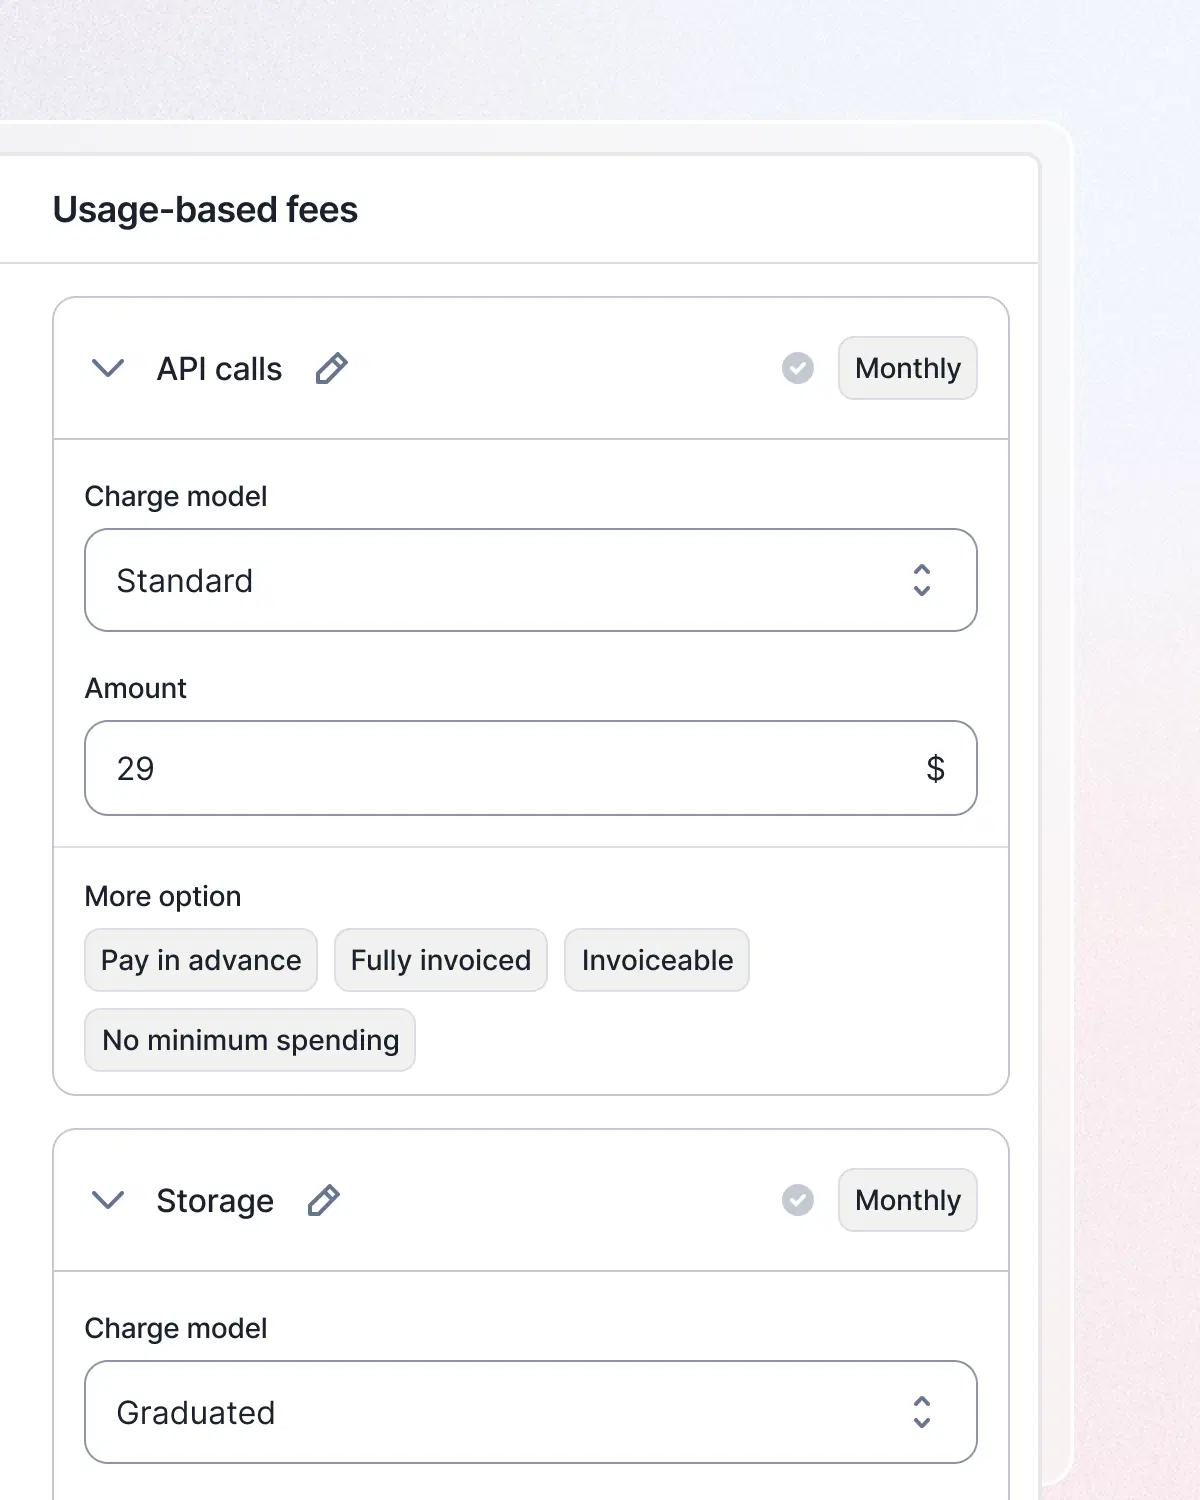Click the up-down arrows in the Graduated dropdown
Image resolution: width=1200 pixels, height=1500 pixels.
tap(923, 1412)
